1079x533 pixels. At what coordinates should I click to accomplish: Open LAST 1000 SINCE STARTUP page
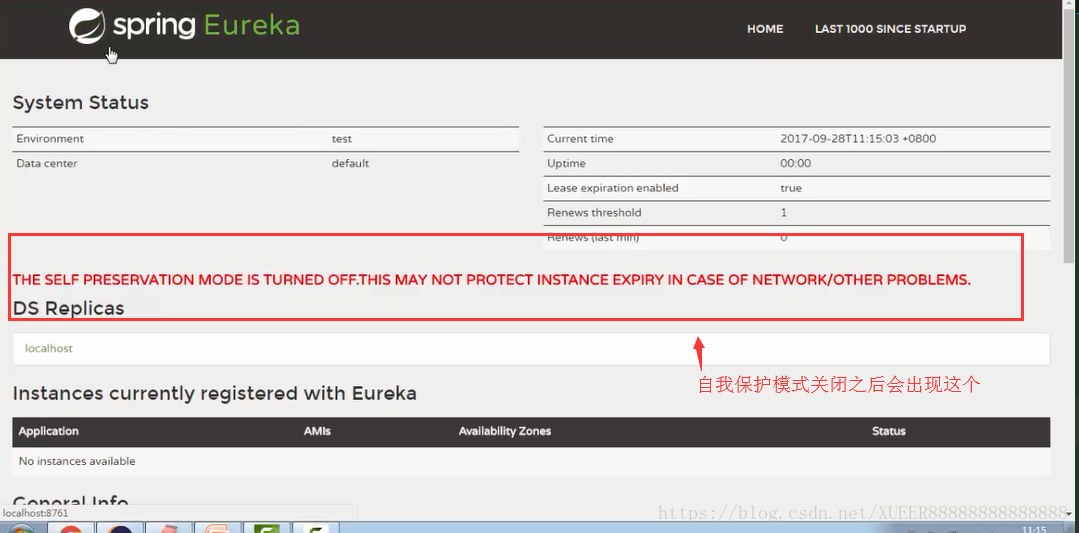[890, 29]
